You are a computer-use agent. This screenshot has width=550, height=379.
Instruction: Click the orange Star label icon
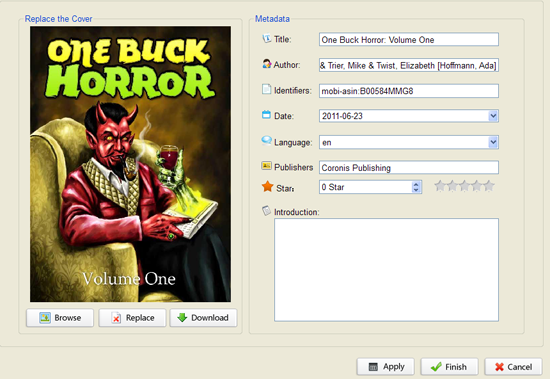[267, 186]
